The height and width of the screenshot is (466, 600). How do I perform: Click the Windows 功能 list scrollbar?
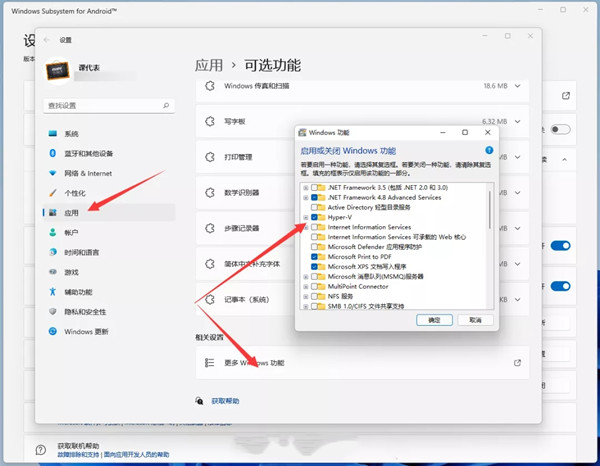(490, 210)
